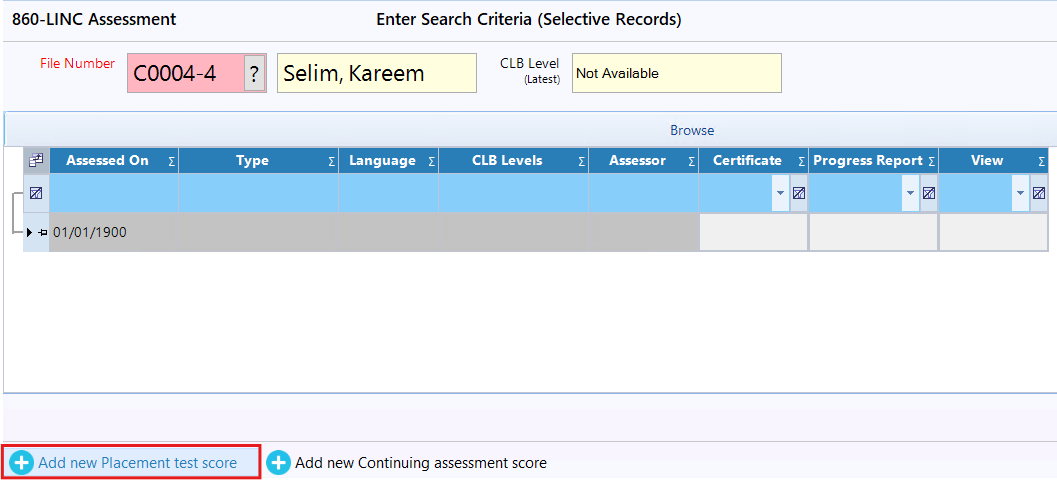Select the File Number field C0004-4
Viewport: 1057px width, 480px height.
186,73
